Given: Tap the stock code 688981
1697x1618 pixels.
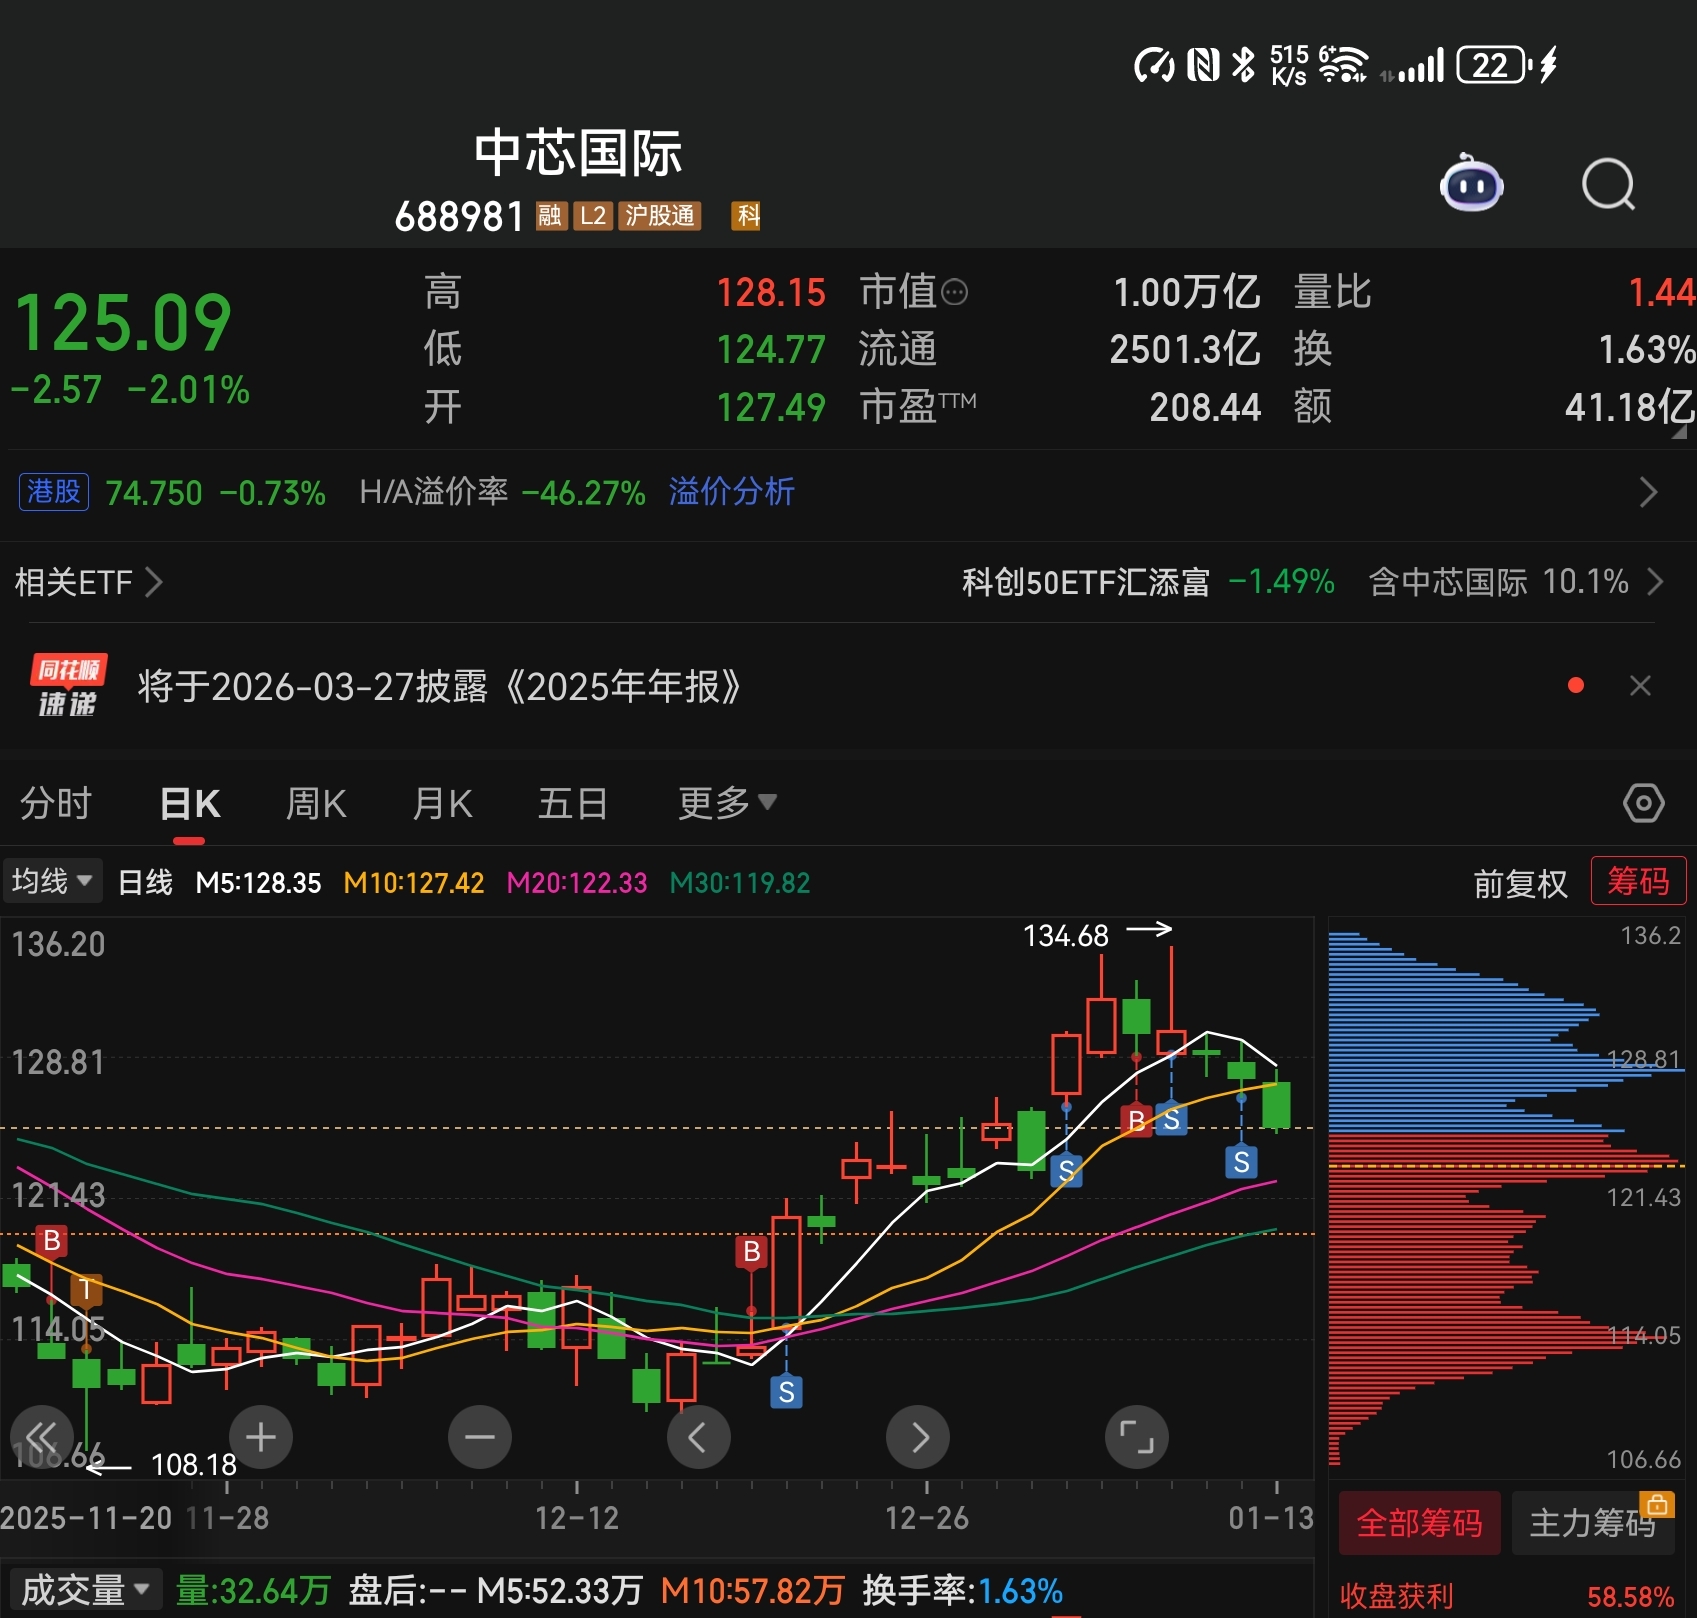Looking at the screenshot, I should tap(459, 216).
